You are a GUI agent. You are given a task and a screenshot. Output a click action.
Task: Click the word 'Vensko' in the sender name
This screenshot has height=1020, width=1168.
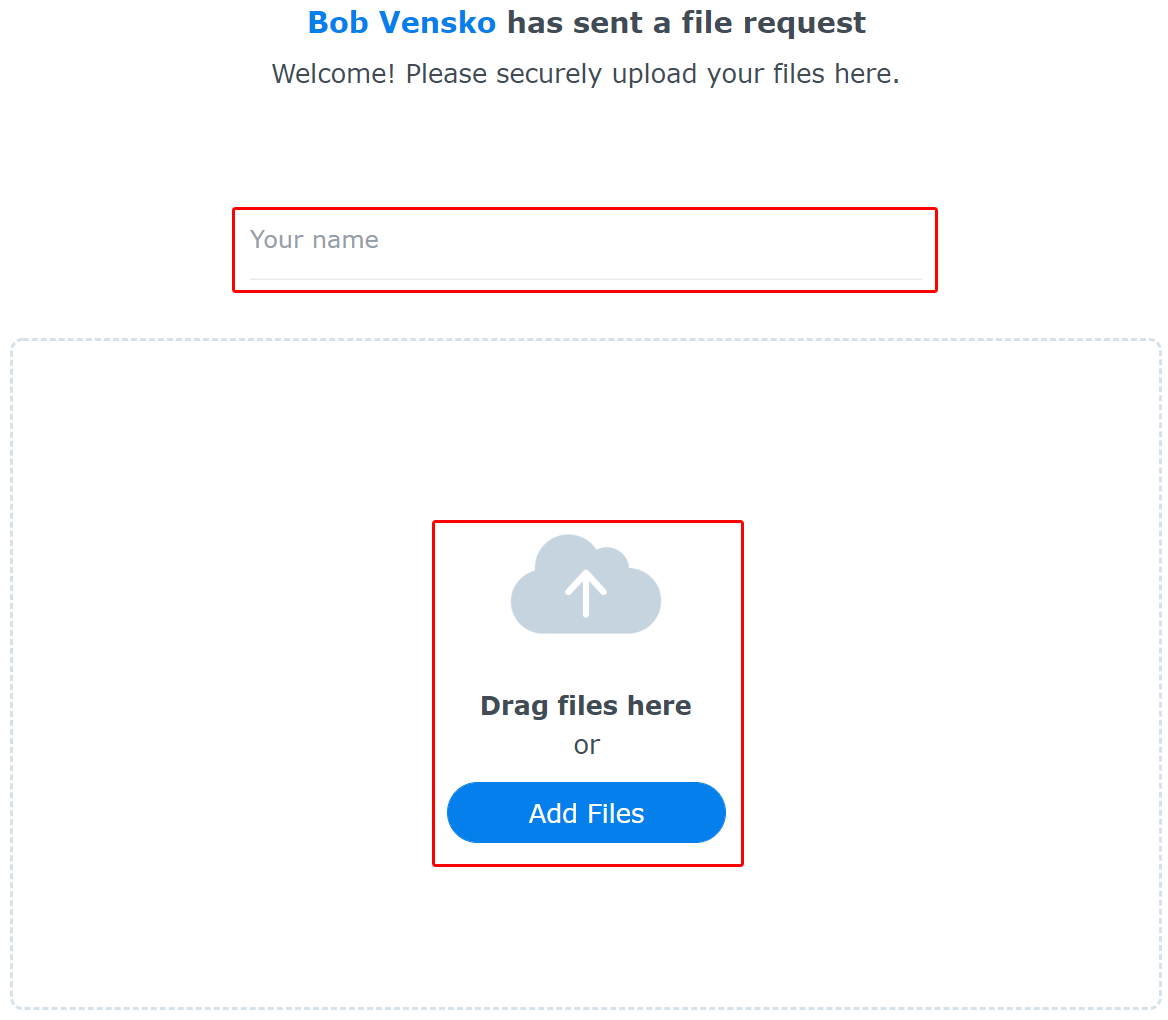pos(437,22)
